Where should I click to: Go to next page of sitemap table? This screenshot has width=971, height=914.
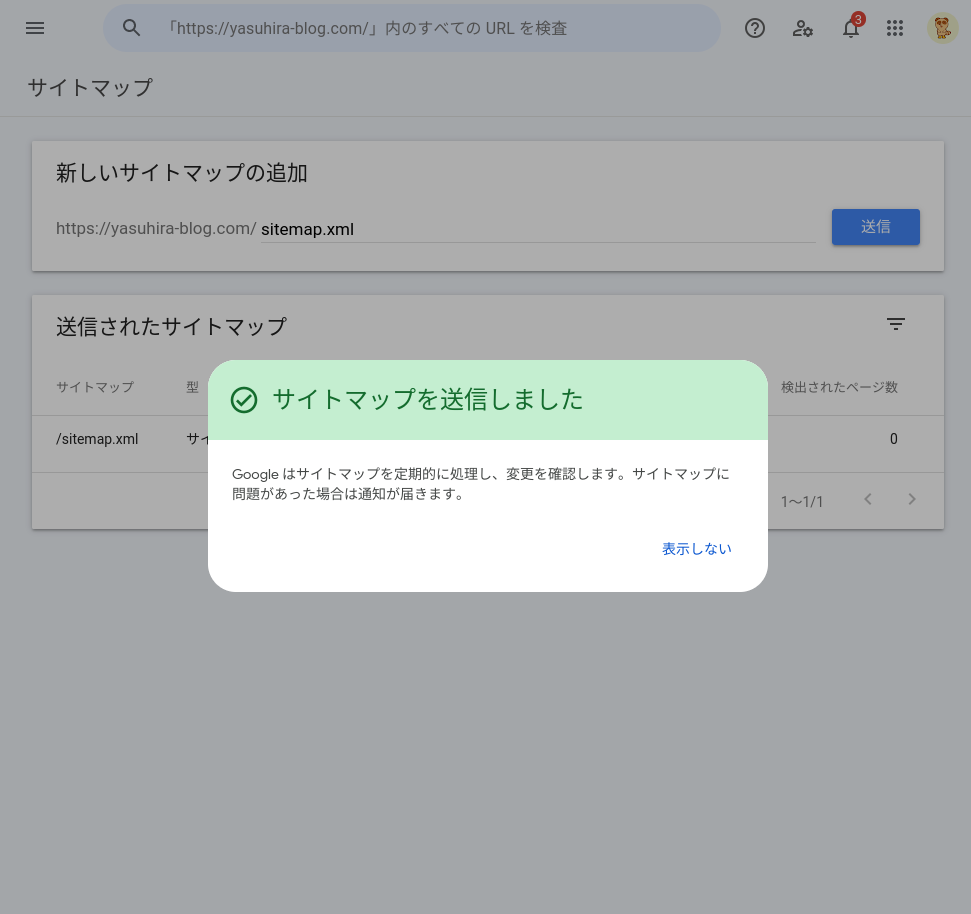[912, 499]
